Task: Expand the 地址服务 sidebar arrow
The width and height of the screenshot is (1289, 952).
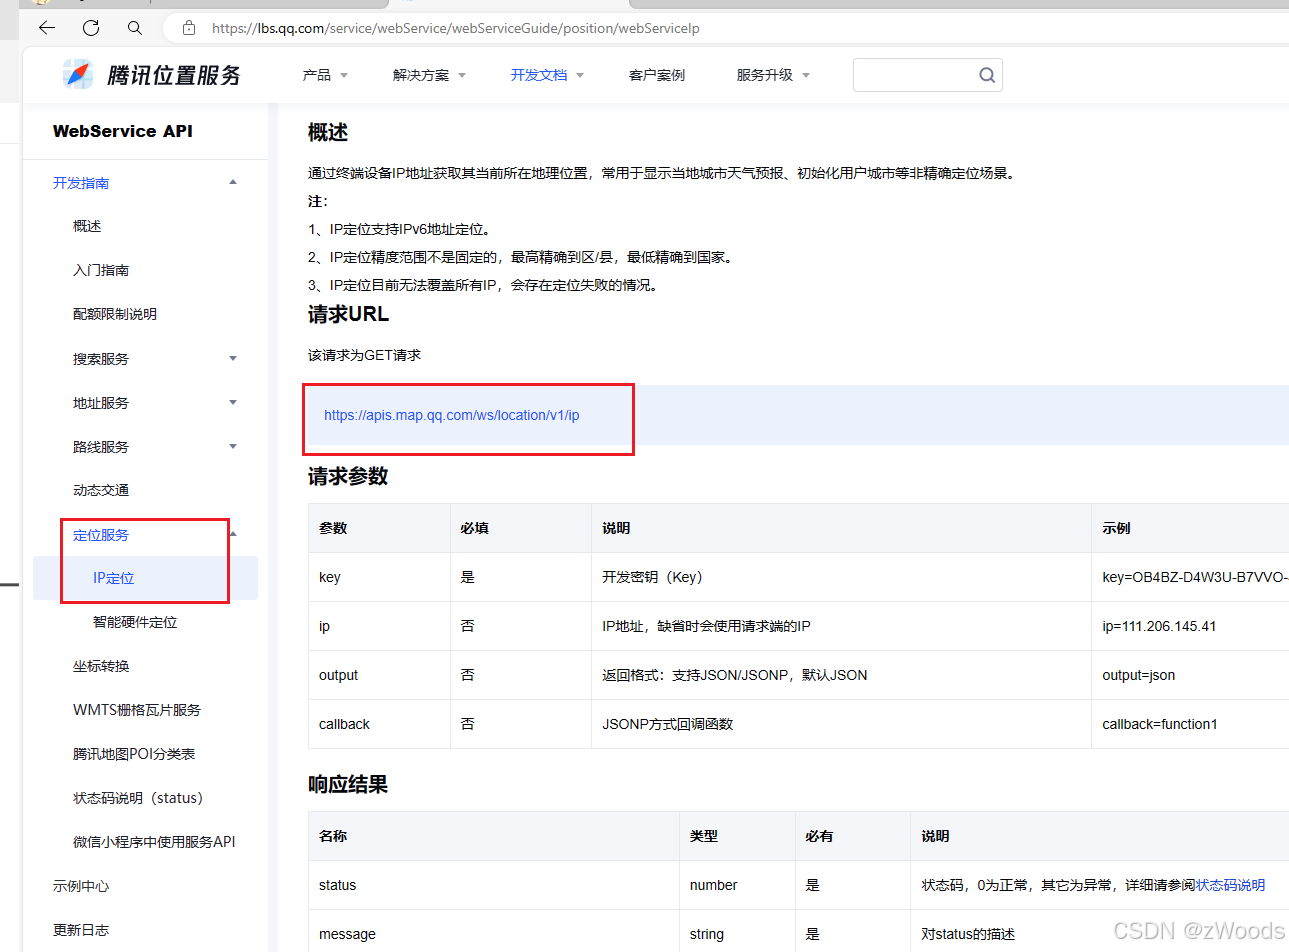Action: click(233, 402)
